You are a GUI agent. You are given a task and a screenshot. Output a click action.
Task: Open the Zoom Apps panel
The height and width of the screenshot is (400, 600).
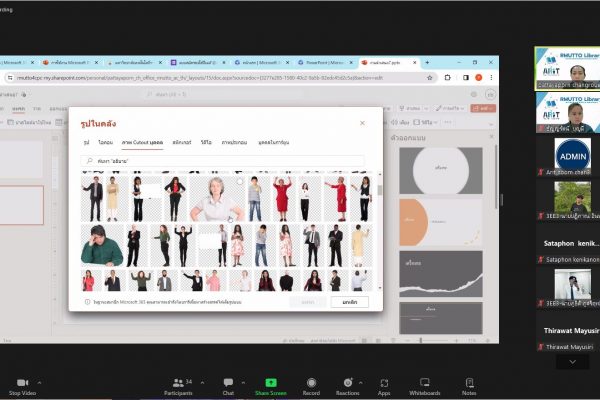click(384, 386)
